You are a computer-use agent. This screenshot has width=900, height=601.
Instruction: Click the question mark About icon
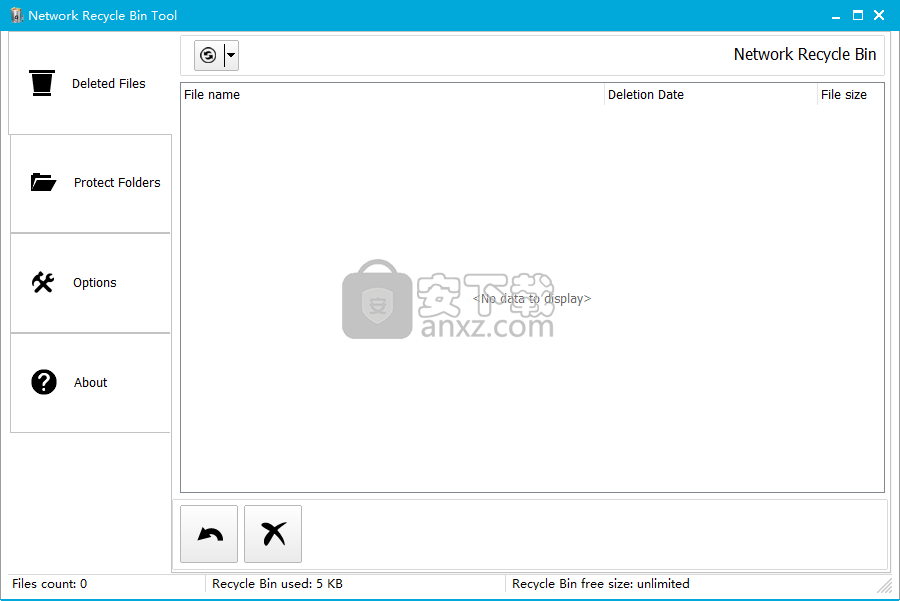[x=44, y=382]
